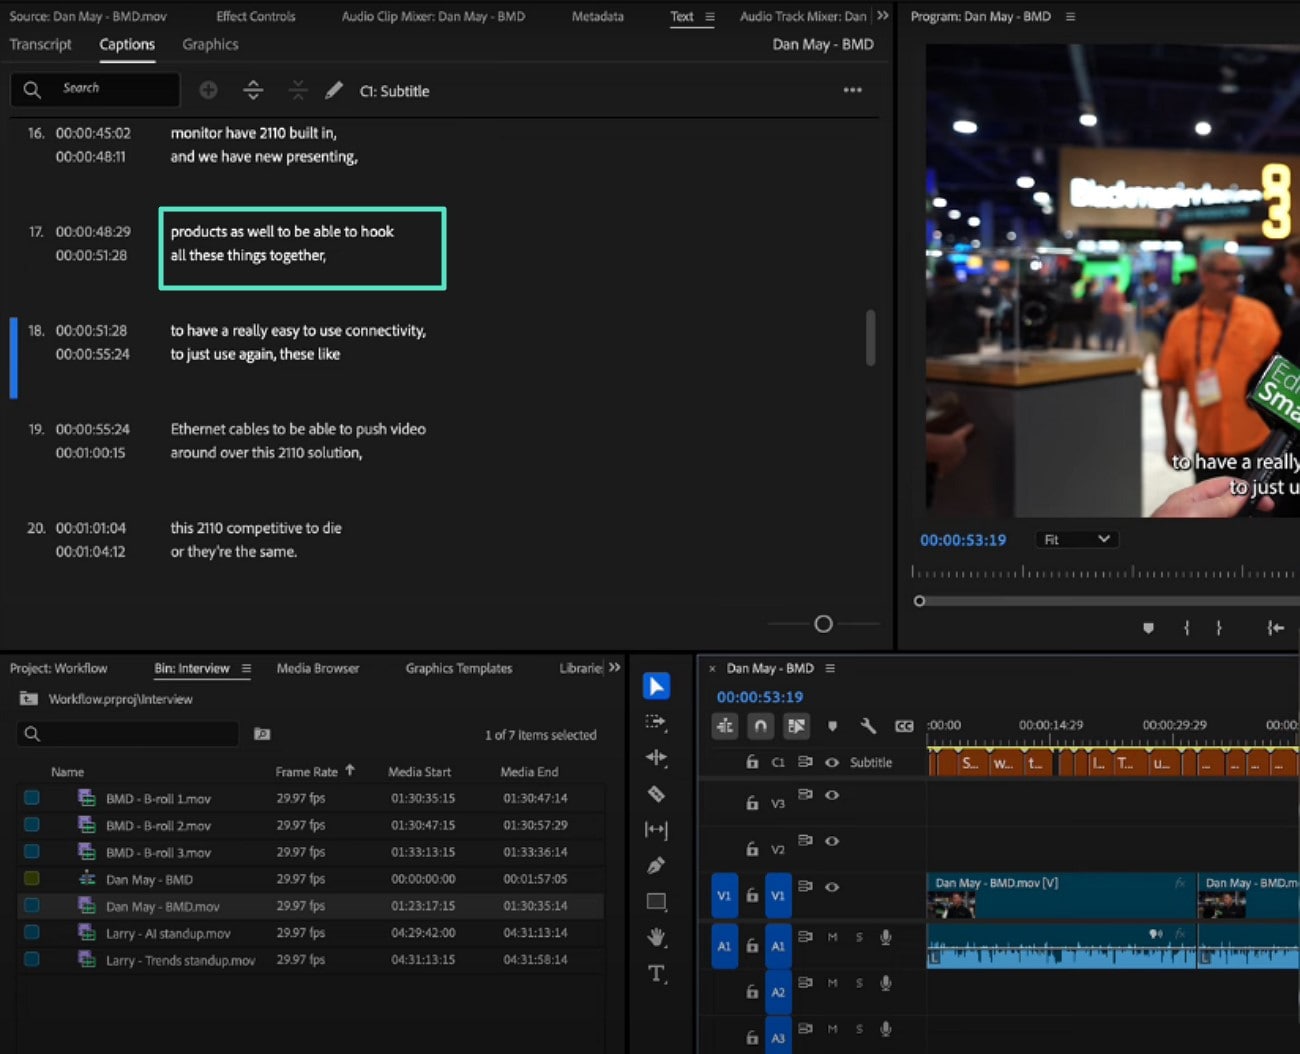This screenshot has width=1300, height=1054.
Task: Select the Razor tool in the tools panel
Action: point(656,794)
